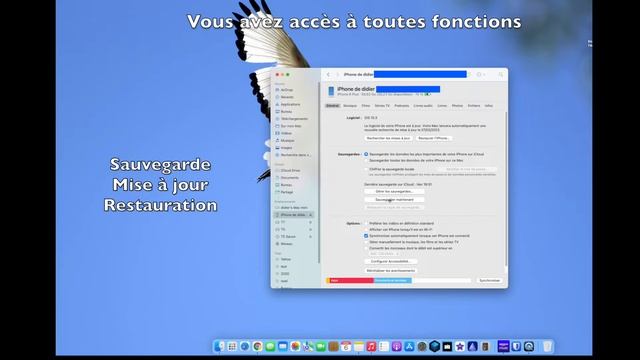The width and height of the screenshot is (640, 360).
Task: Click blue Documents segment of storage bar
Action: [x=393, y=281]
